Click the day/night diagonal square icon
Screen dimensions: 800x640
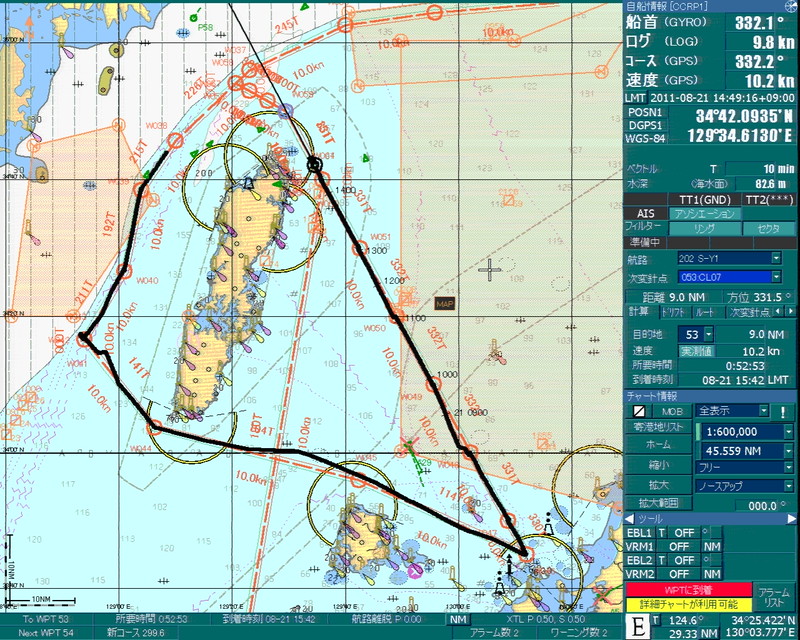(x=637, y=411)
